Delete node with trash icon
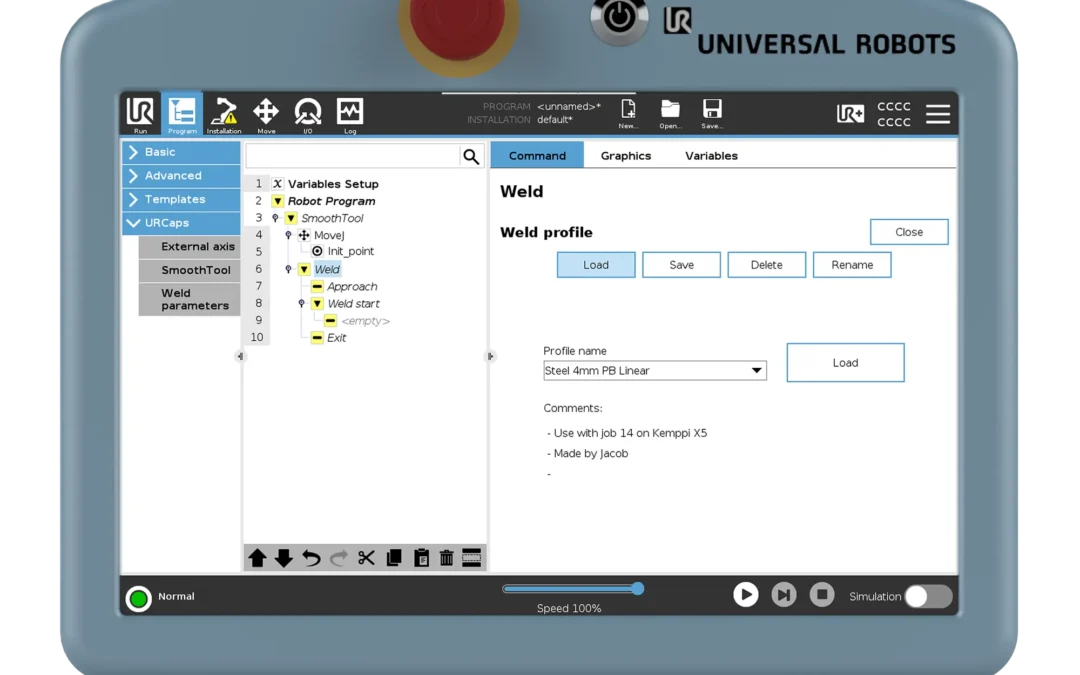The width and height of the screenshot is (1080, 675). point(446,558)
